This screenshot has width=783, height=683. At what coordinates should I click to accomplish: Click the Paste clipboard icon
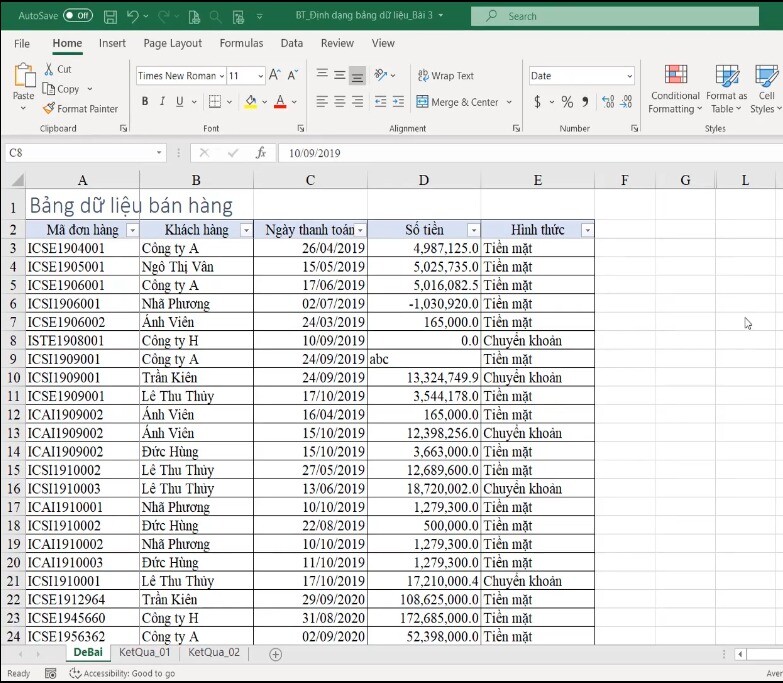point(23,75)
